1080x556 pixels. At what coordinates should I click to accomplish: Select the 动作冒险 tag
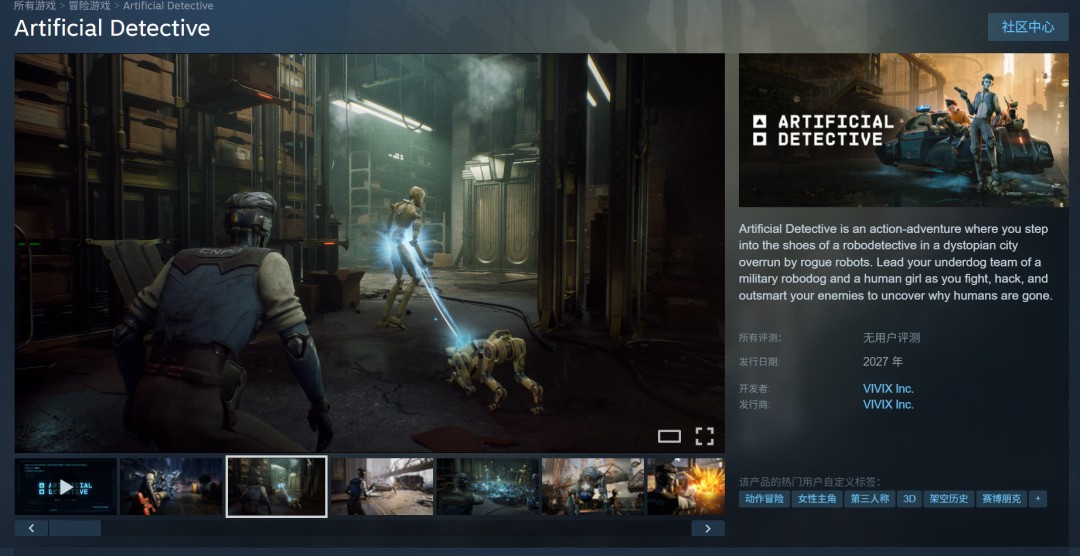pos(764,498)
